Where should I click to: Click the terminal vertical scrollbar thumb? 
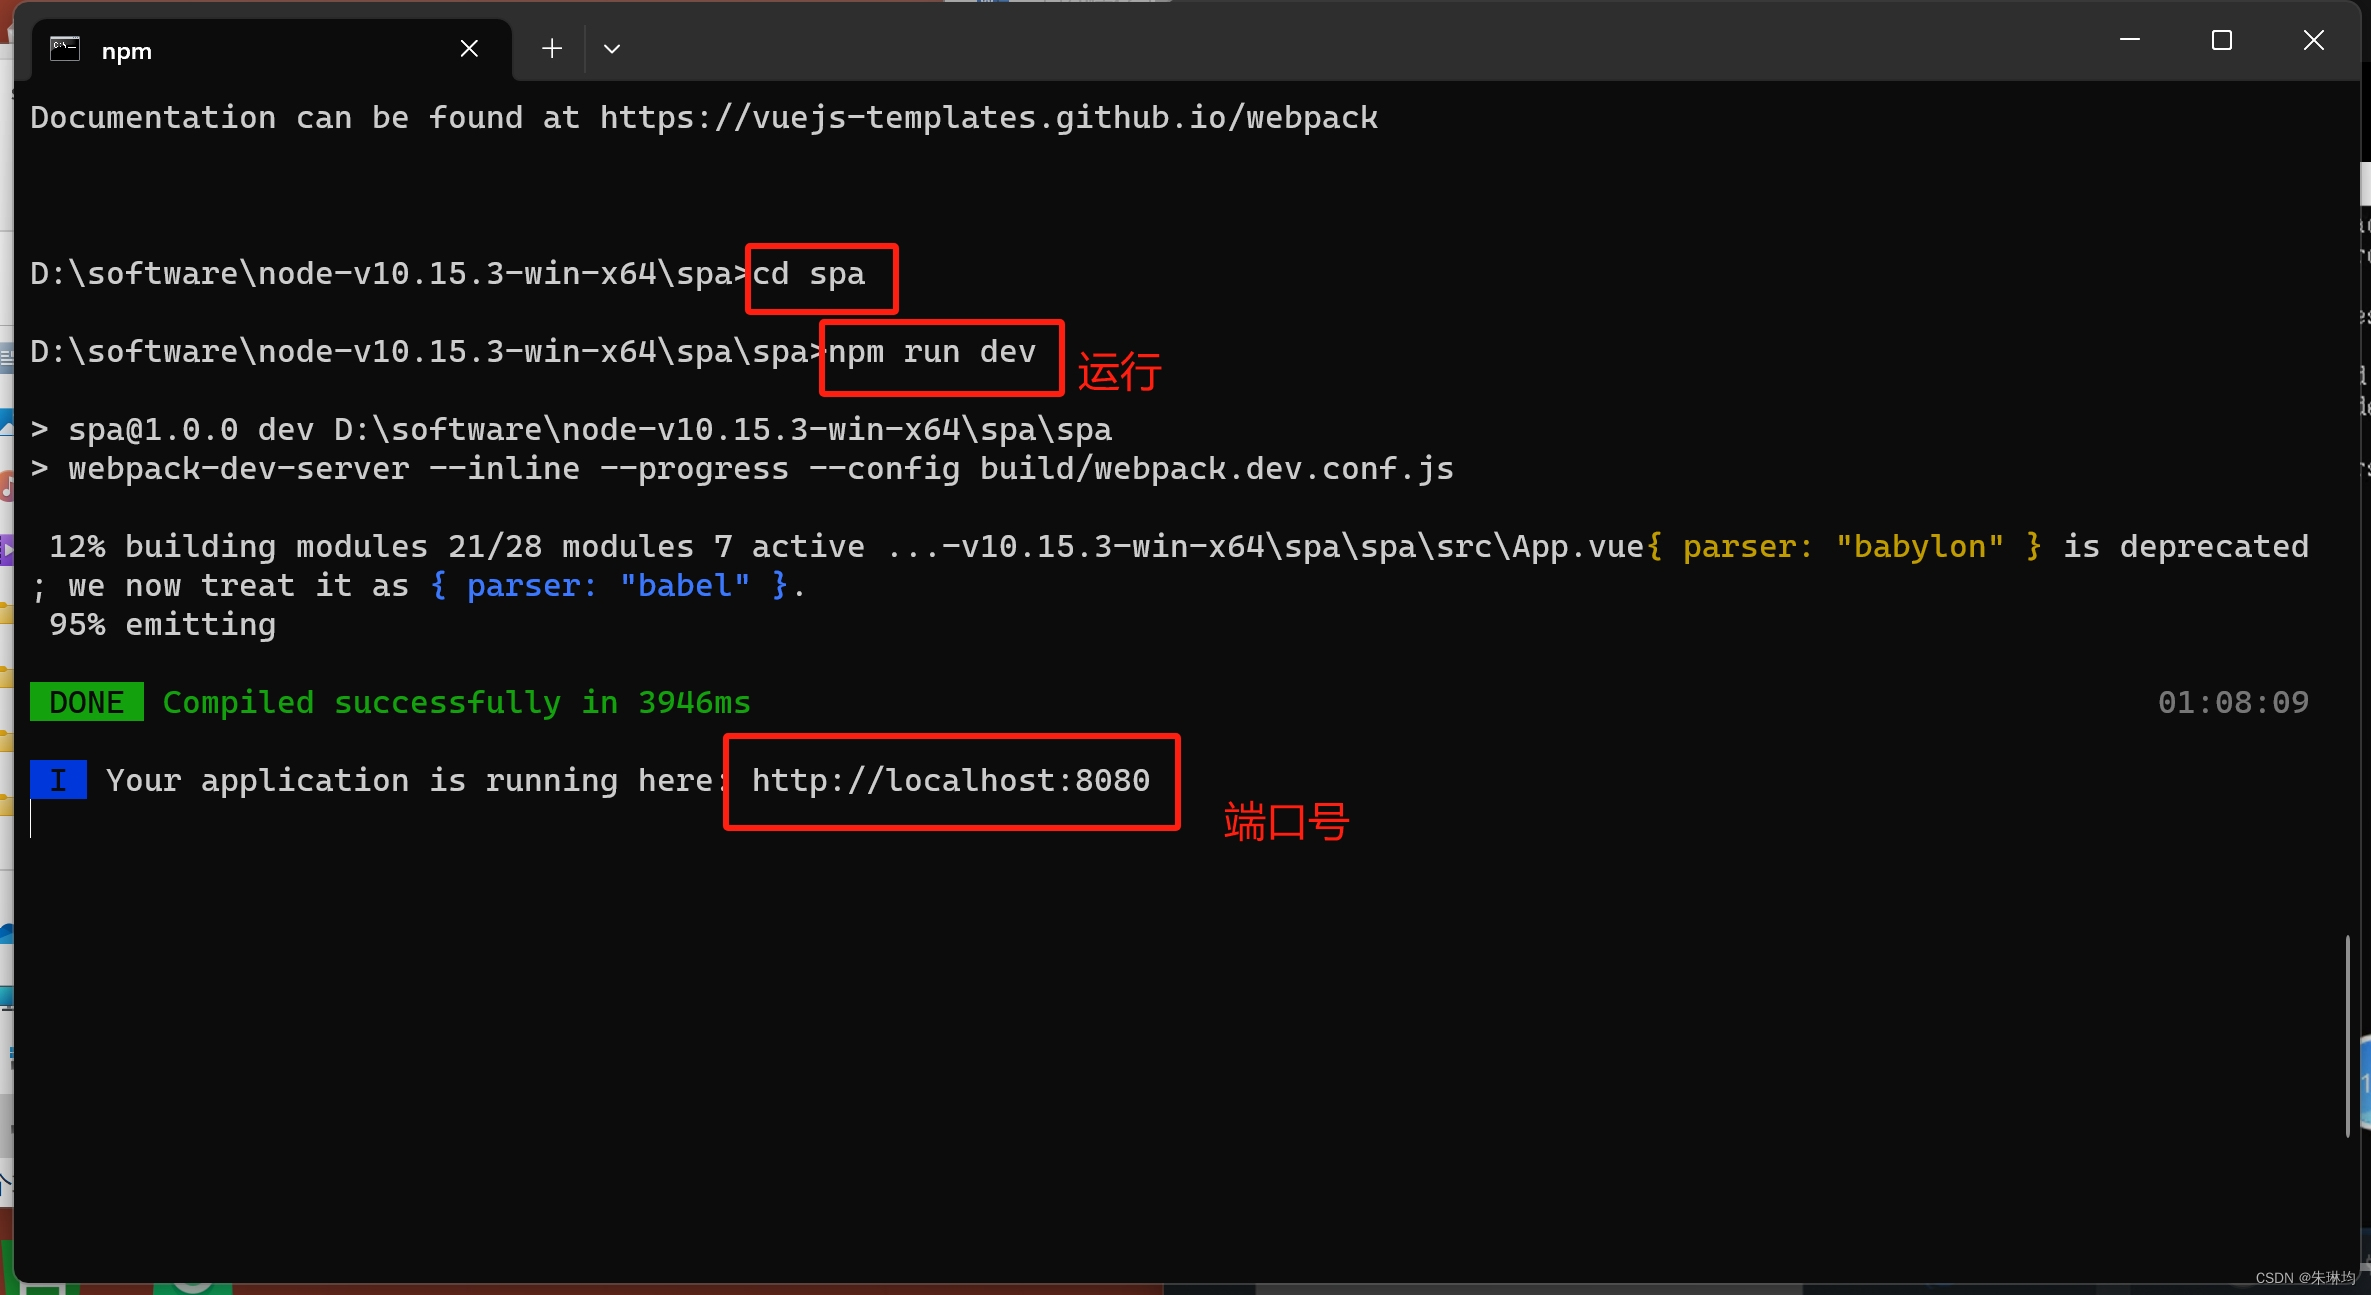2346,1035
